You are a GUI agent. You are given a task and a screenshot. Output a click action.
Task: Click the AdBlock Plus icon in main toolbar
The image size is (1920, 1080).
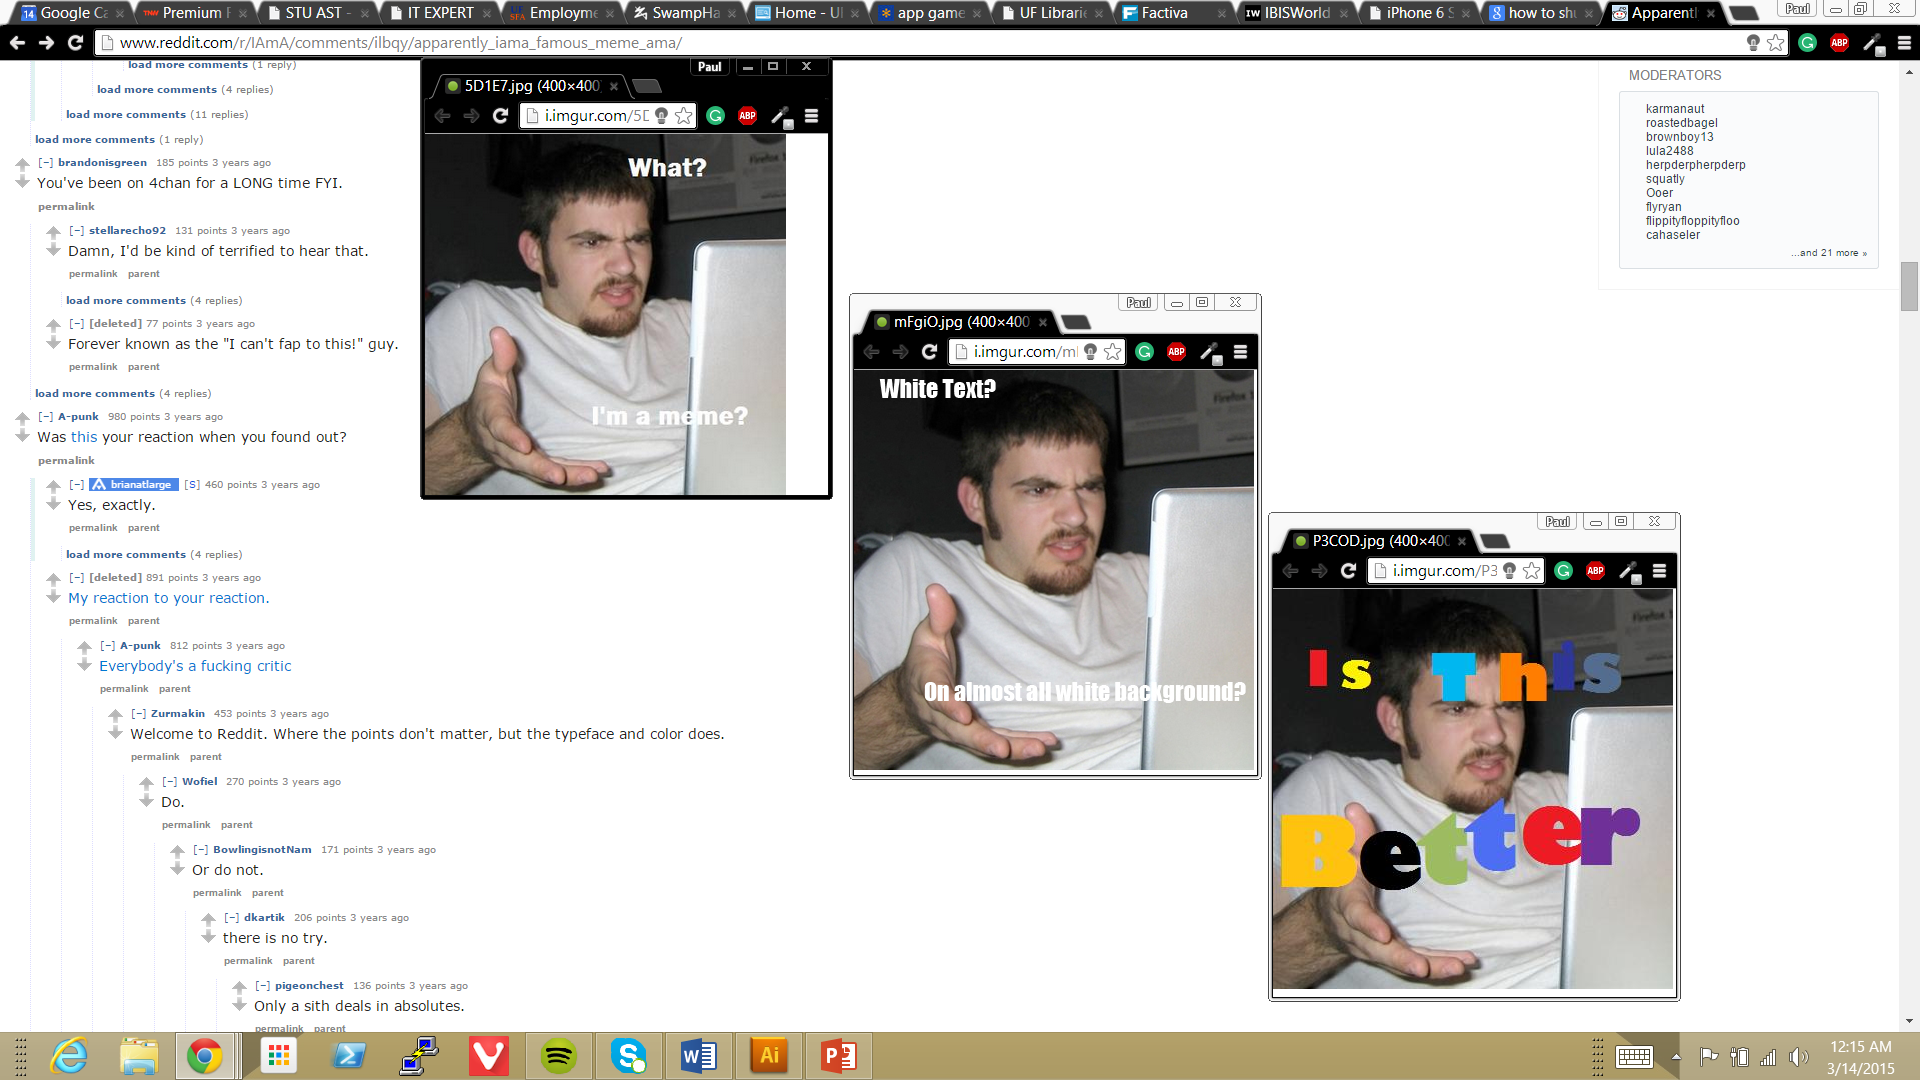[x=1839, y=43]
